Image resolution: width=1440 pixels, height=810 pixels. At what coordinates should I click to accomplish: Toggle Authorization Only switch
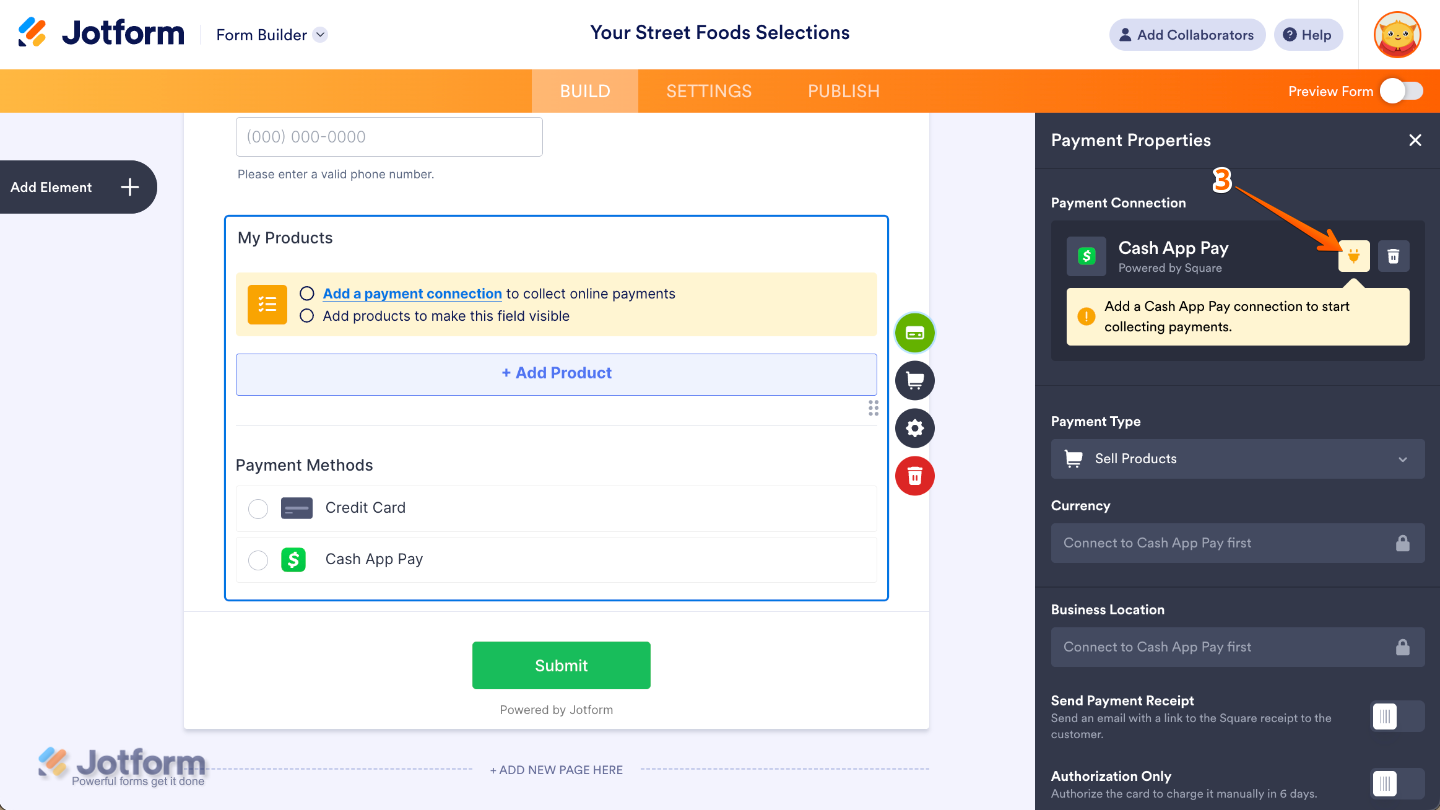(1396, 784)
